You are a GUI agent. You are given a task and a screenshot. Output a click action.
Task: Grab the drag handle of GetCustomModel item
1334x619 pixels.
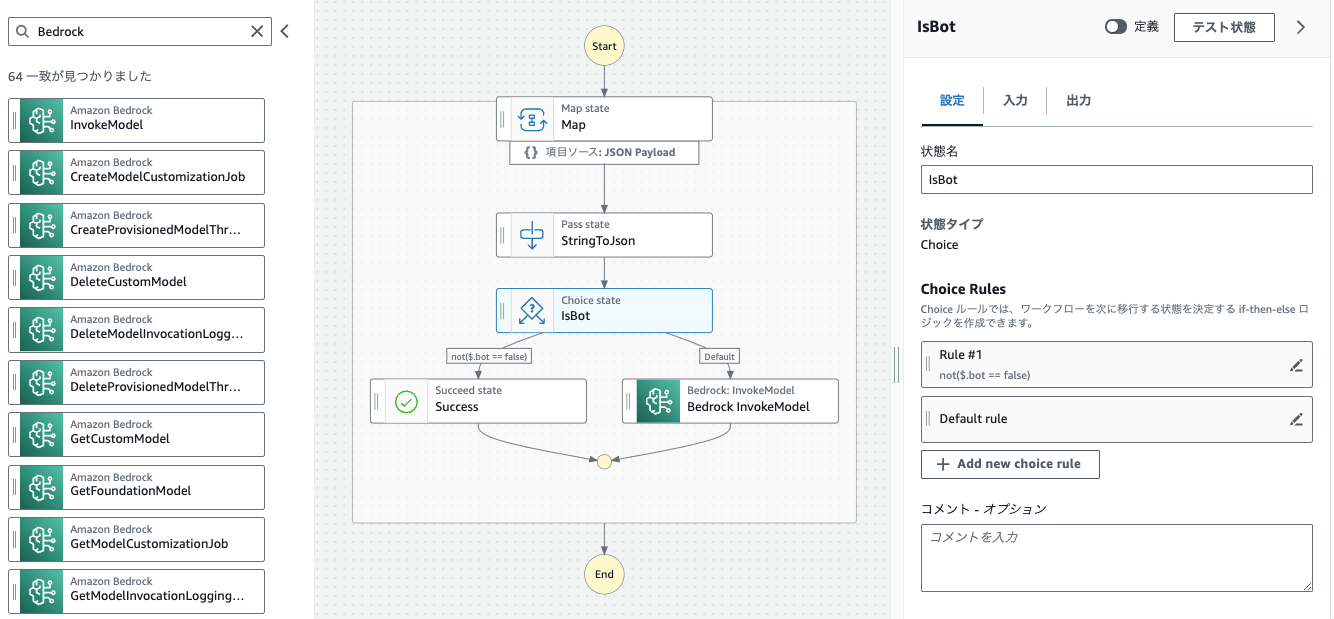pyautogui.click(x=15, y=434)
